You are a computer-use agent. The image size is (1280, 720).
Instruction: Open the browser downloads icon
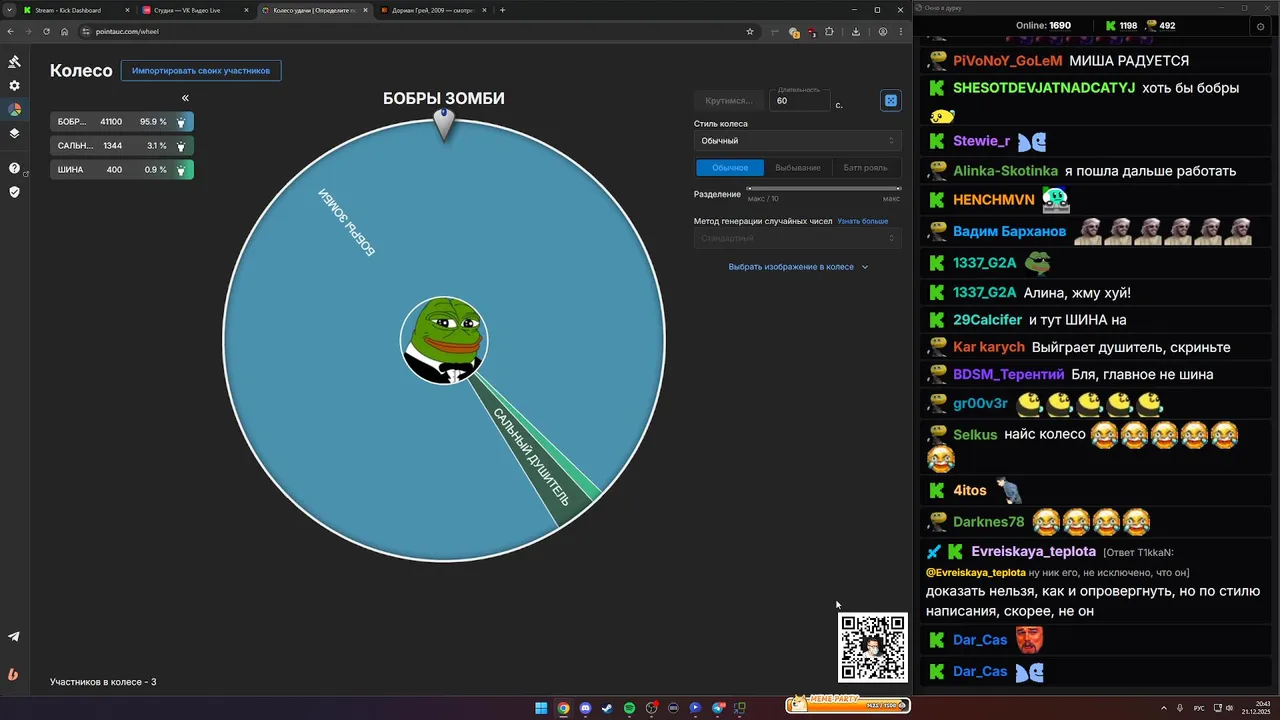pyautogui.click(x=856, y=31)
